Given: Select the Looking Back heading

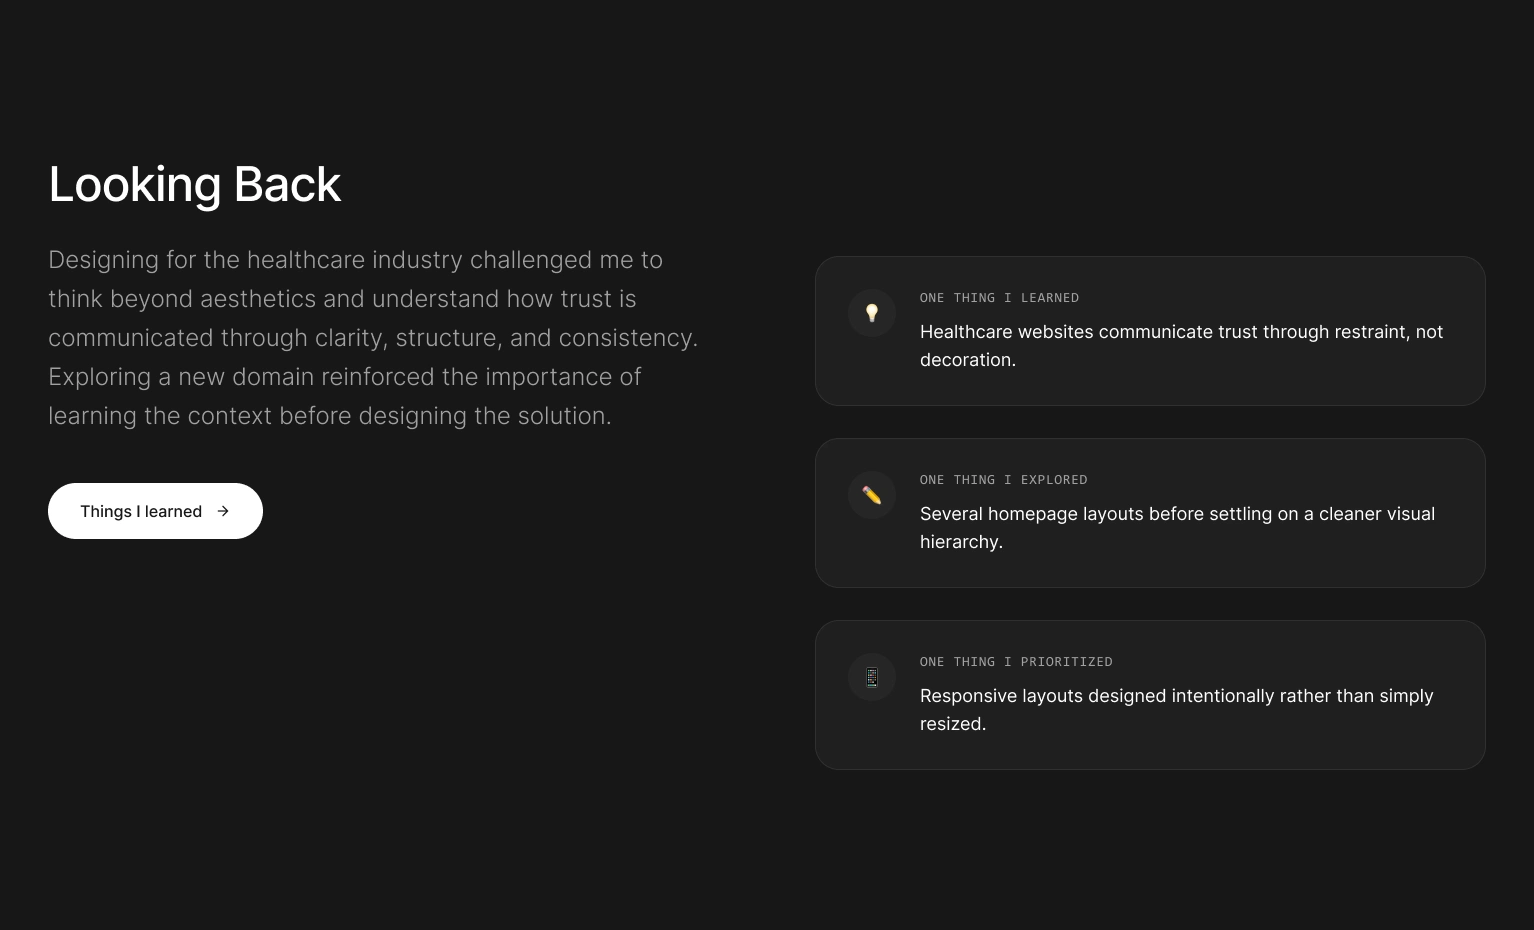Looking at the screenshot, I should click(195, 184).
